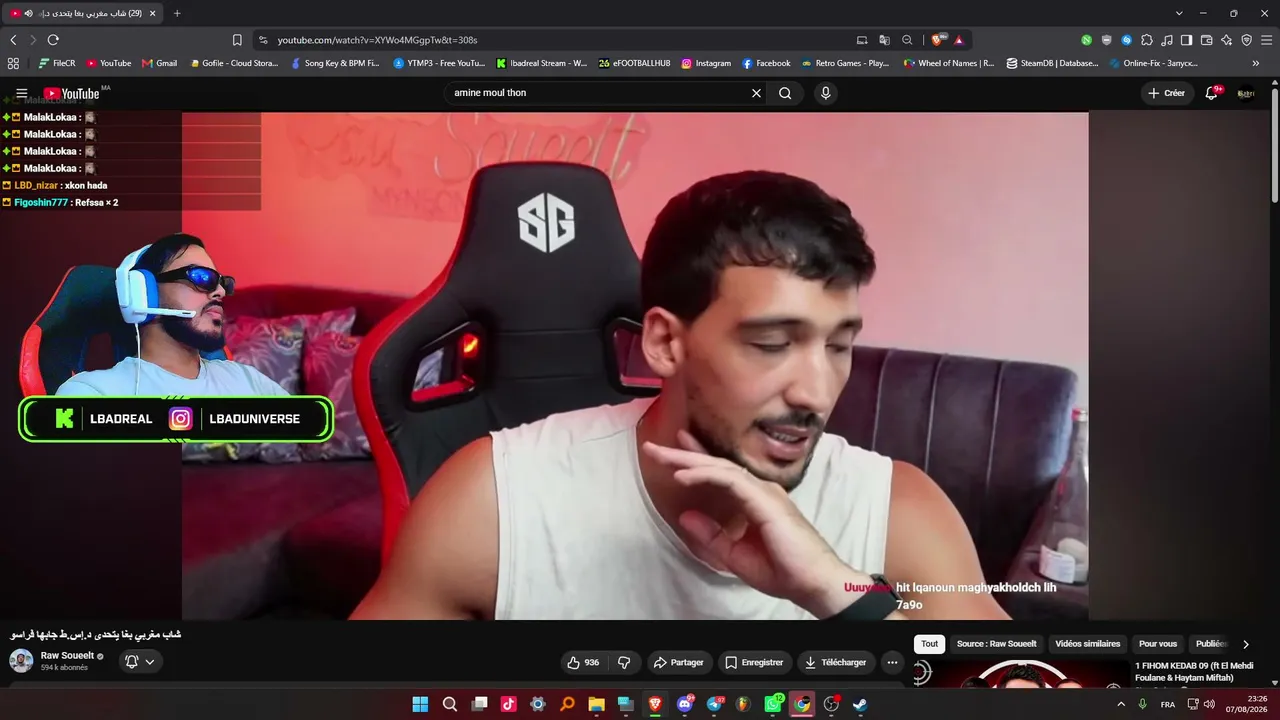This screenshot has width=1280, height=720.
Task: Open Brave Shields panel
Action: (x=938, y=40)
